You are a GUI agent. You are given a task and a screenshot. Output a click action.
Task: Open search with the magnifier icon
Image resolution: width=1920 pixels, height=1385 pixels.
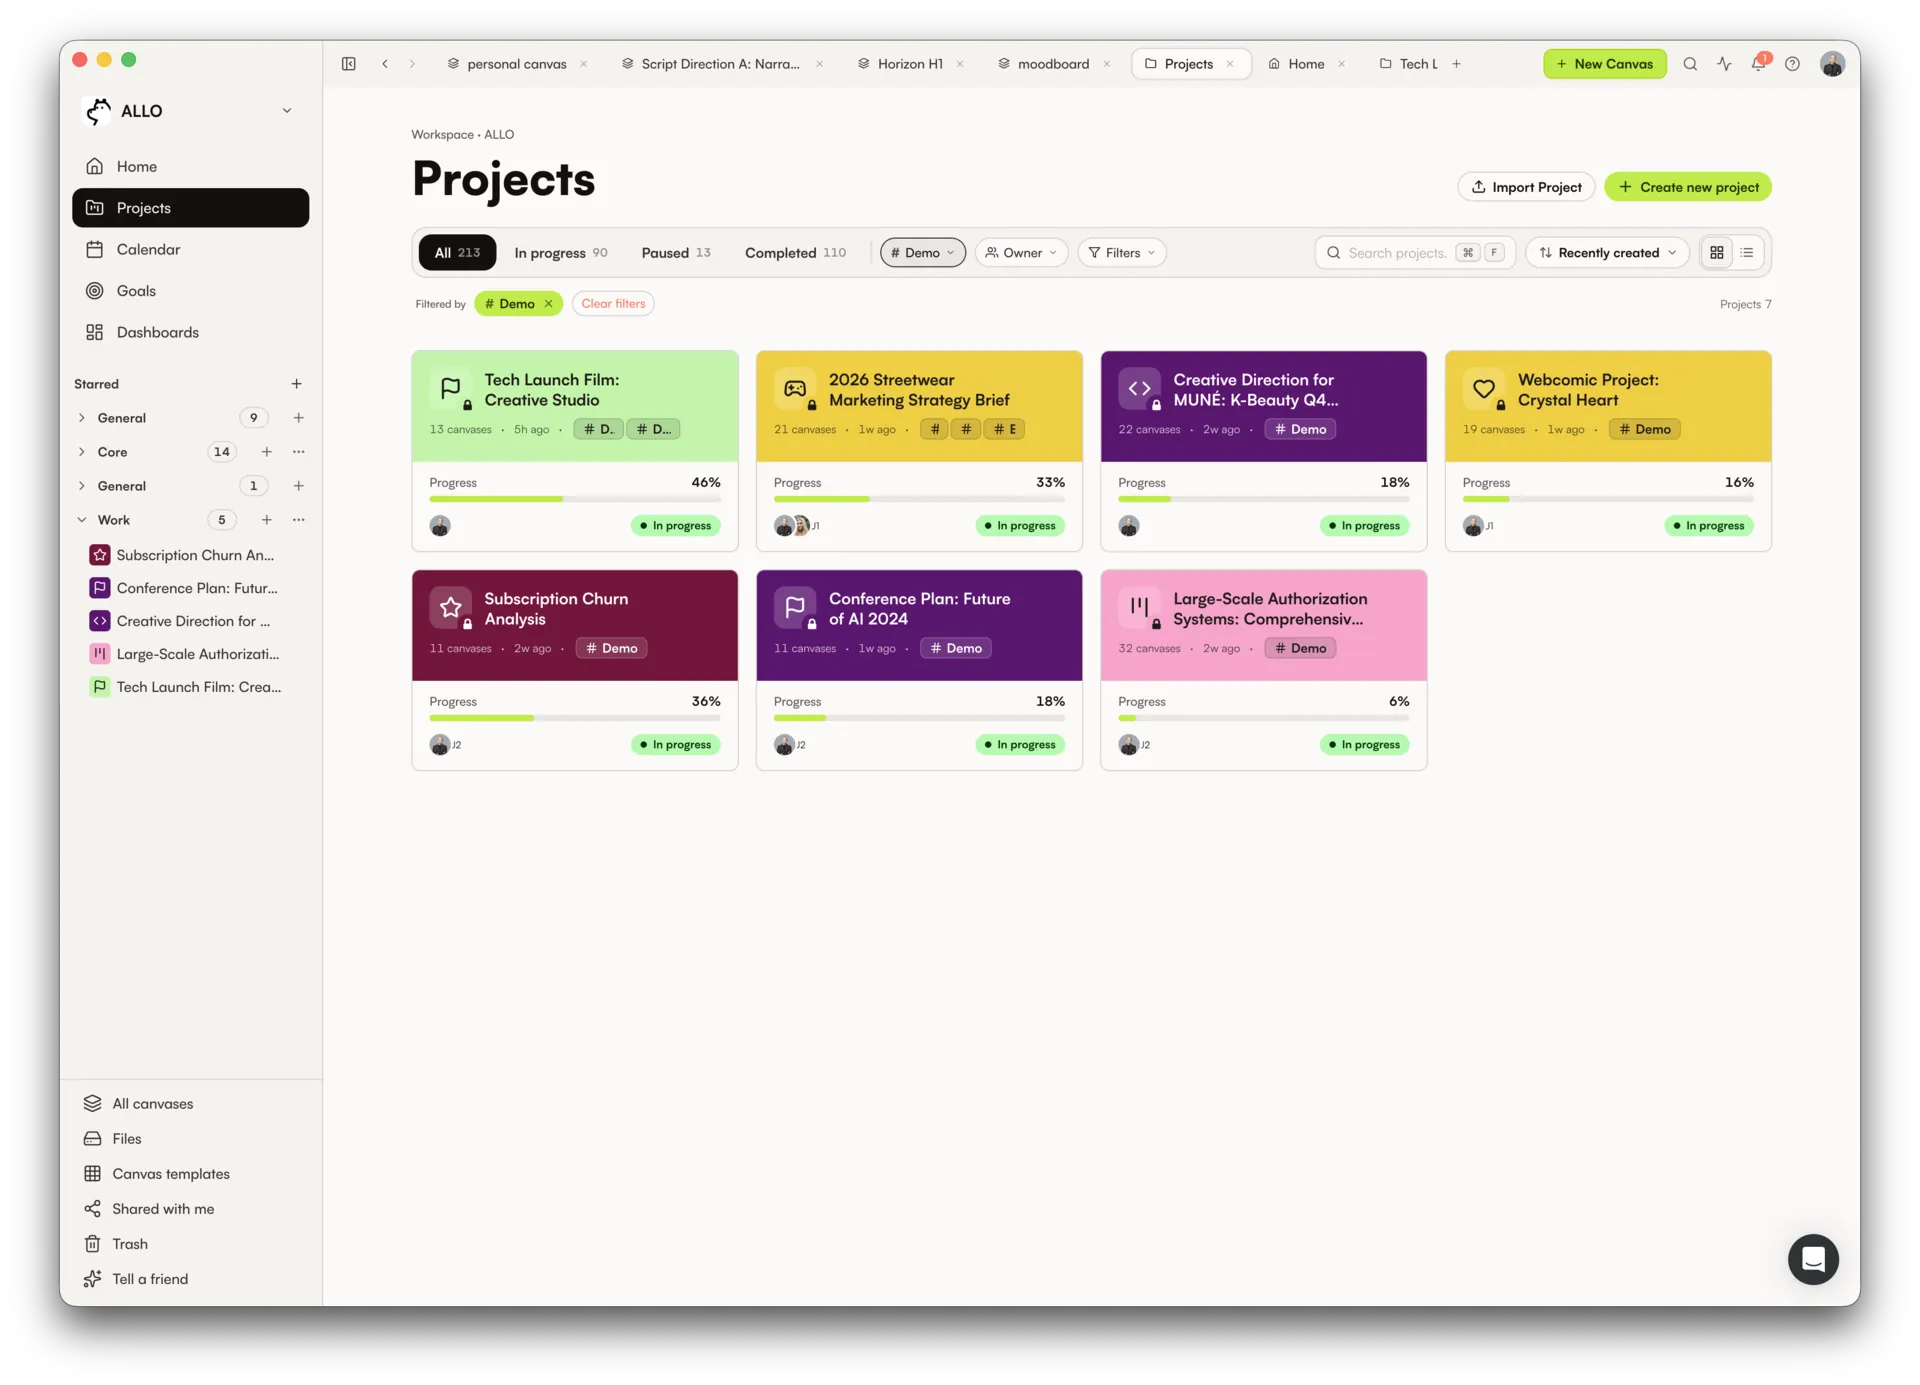coord(1690,64)
